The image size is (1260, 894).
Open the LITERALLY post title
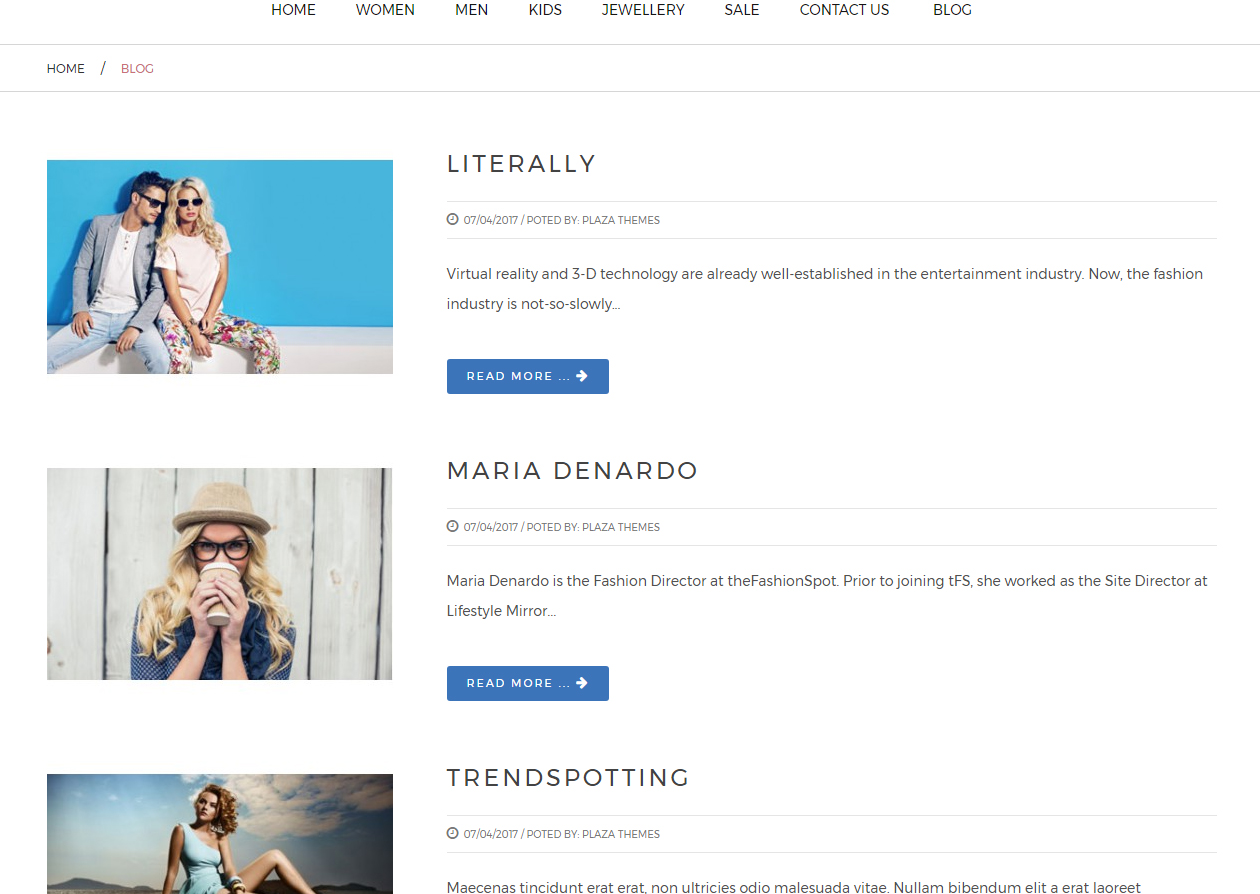(x=521, y=164)
